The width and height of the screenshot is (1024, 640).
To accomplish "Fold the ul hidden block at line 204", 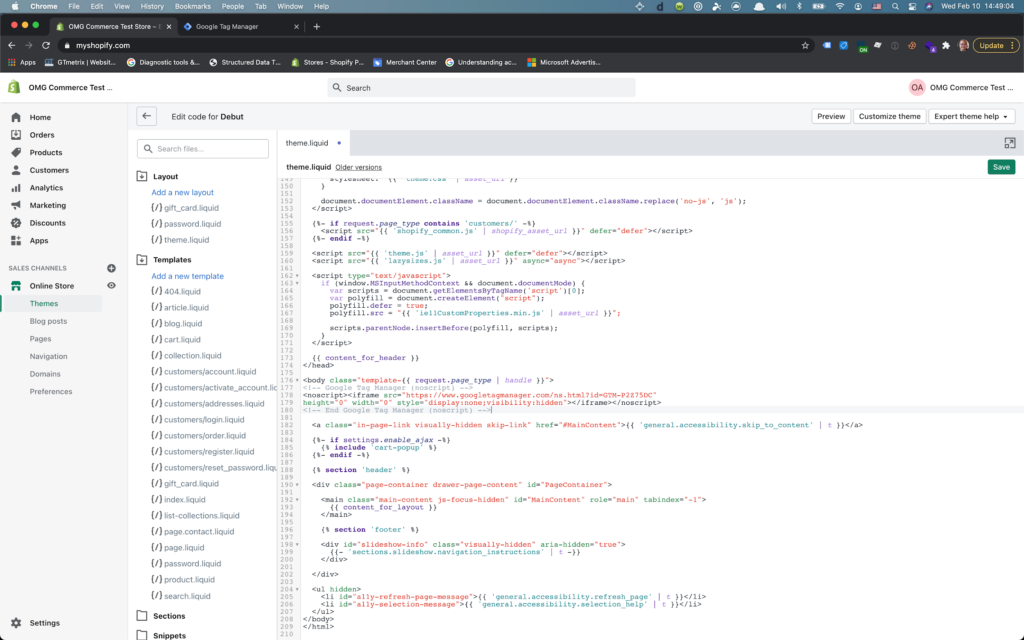I will coord(297,589).
